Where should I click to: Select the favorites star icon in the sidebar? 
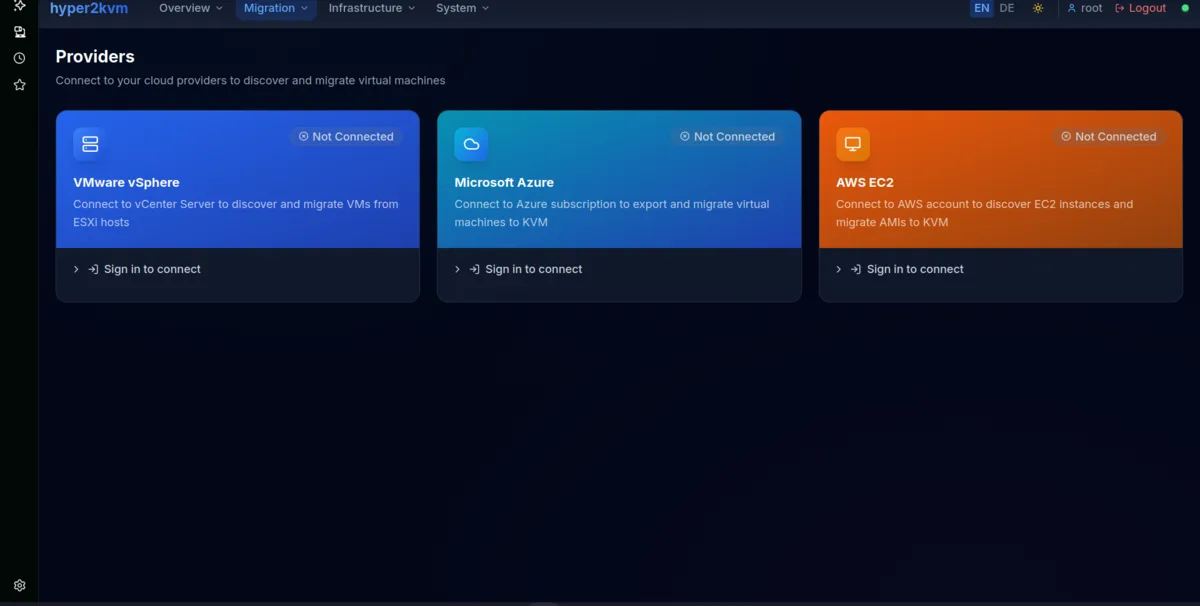[18, 84]
